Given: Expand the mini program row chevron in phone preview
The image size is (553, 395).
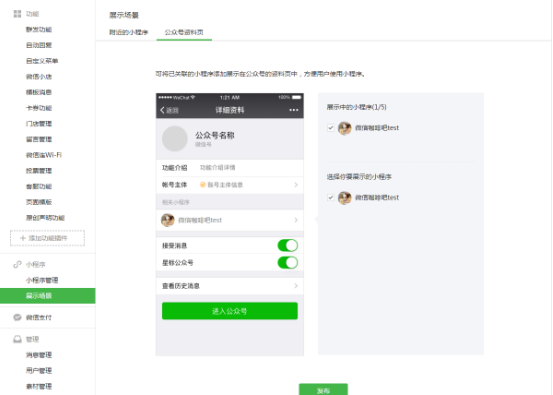Looking at the screenshot, I should coord(296,220).
